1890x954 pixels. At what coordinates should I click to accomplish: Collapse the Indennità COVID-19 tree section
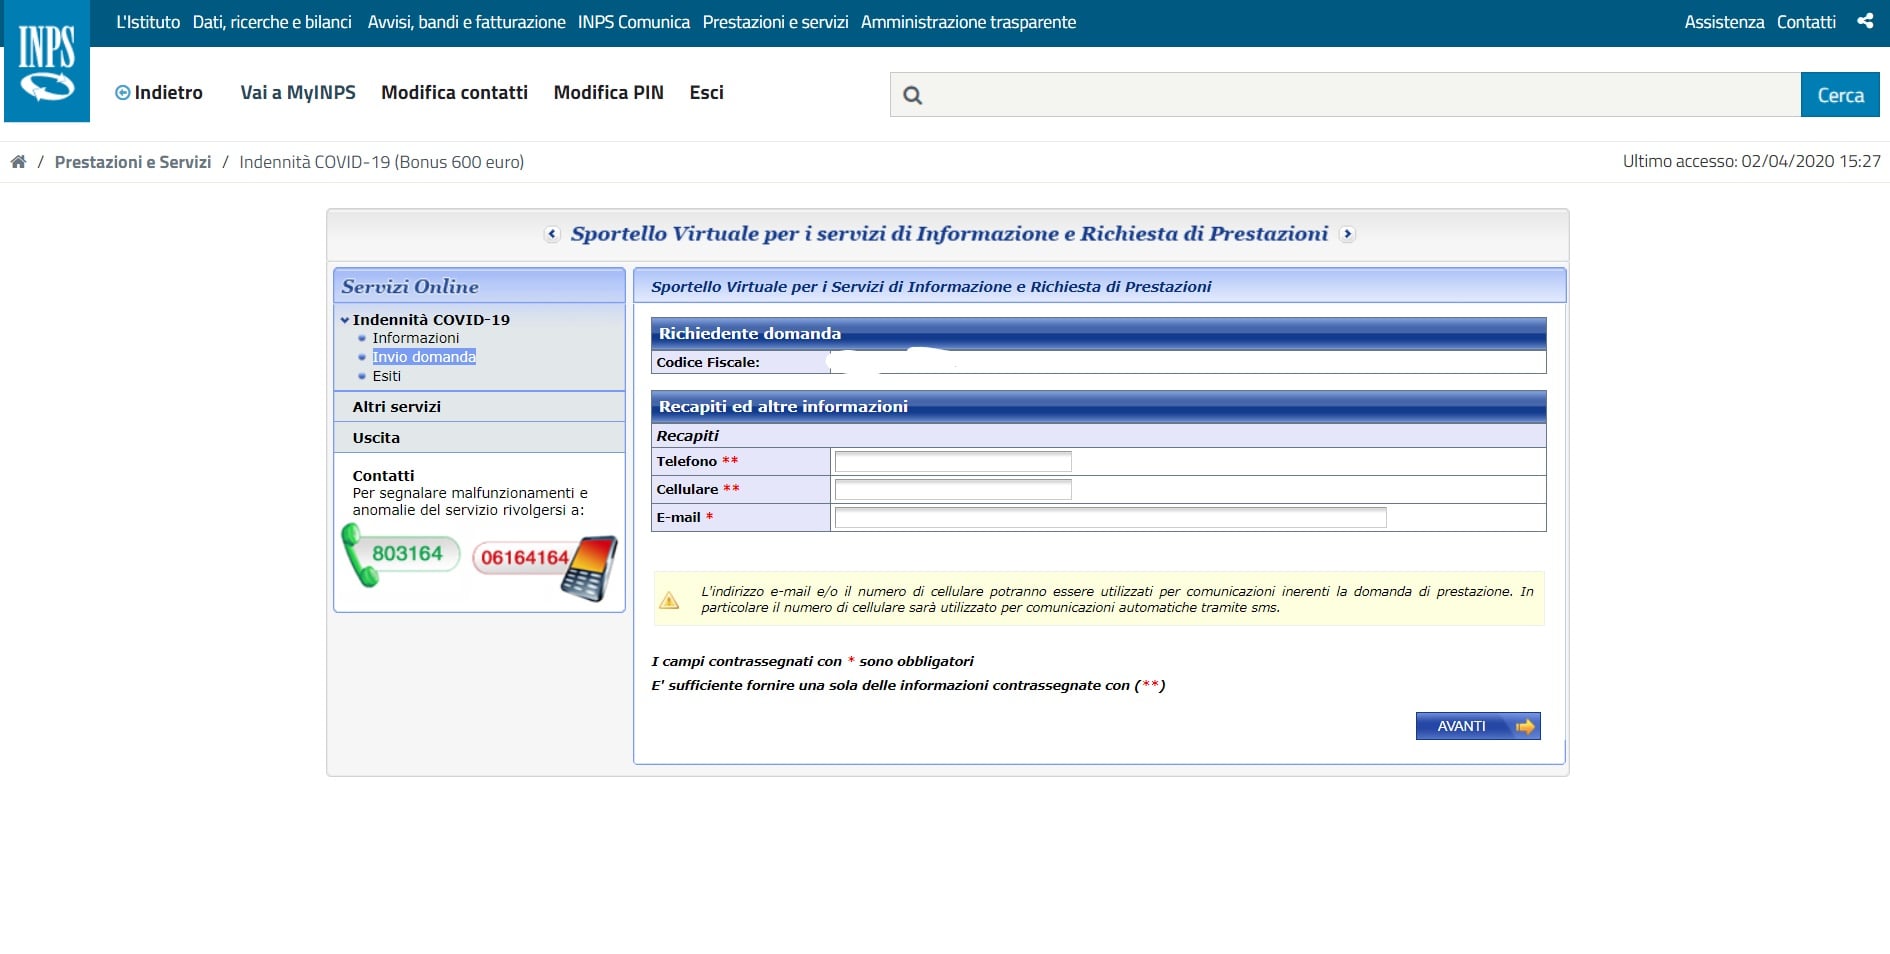pos(345,320)
